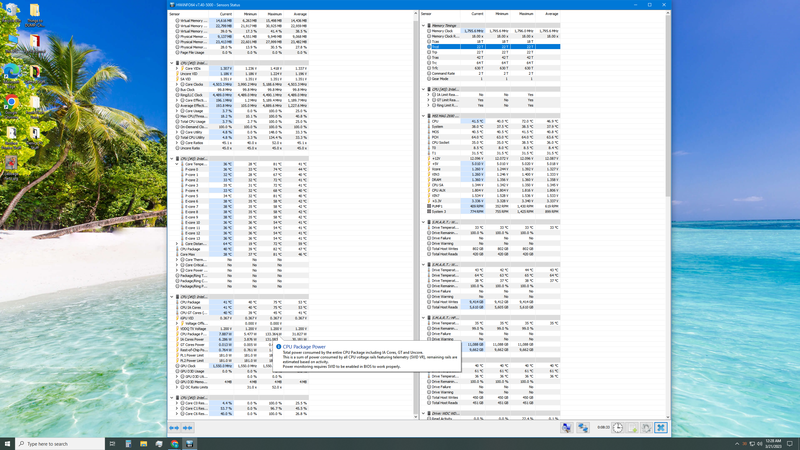Viewport: 800px width, 450px height.
Task: Expand the Core VIDs row
Action: pyautogui.click(x=177, y=68)
